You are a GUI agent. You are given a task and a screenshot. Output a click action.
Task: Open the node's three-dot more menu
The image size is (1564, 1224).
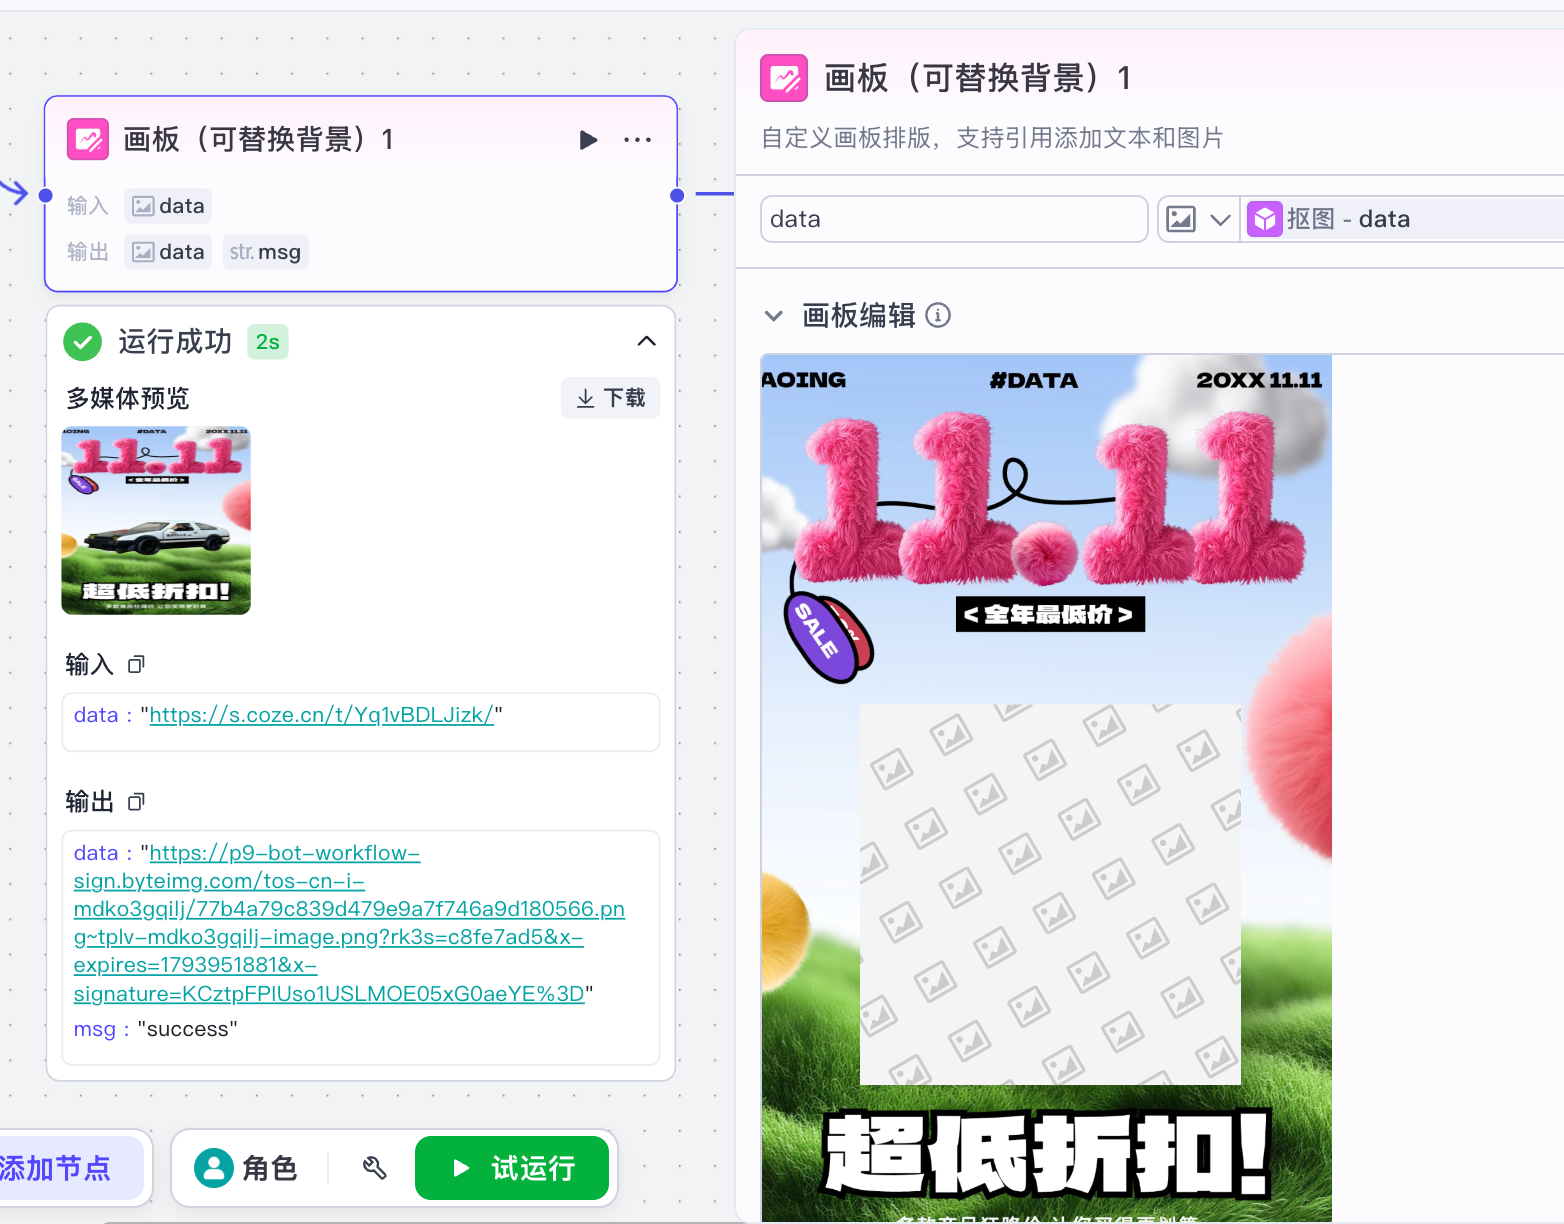[x=637, y=140]
